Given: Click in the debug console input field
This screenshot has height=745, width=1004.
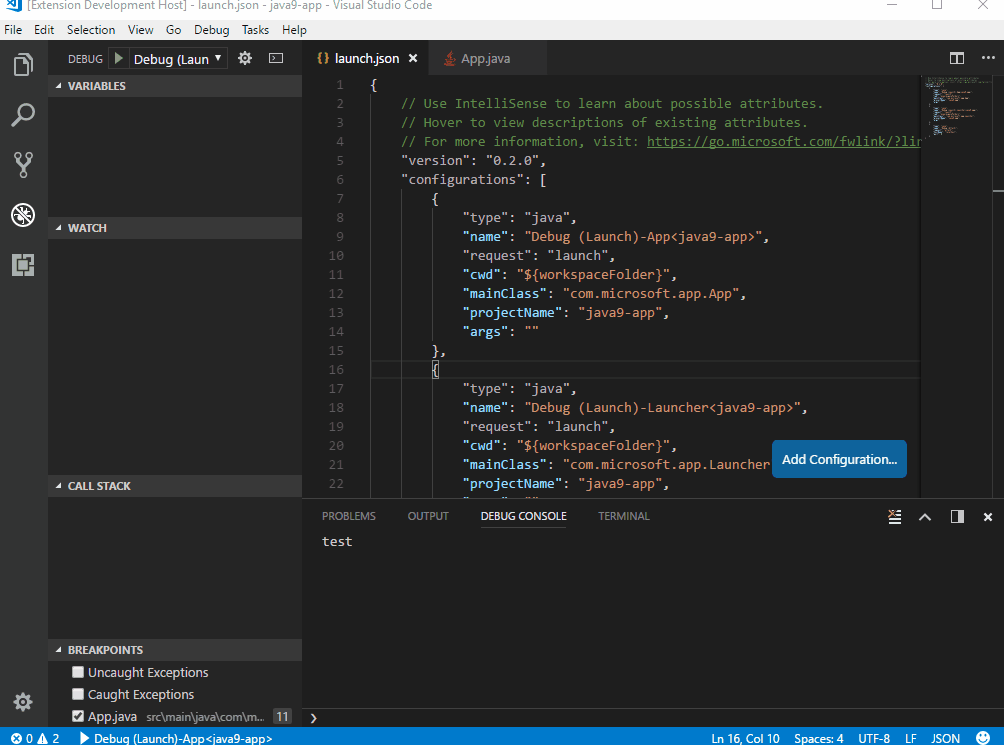Looking at the screenshot, I should click(x=650, y=718).
